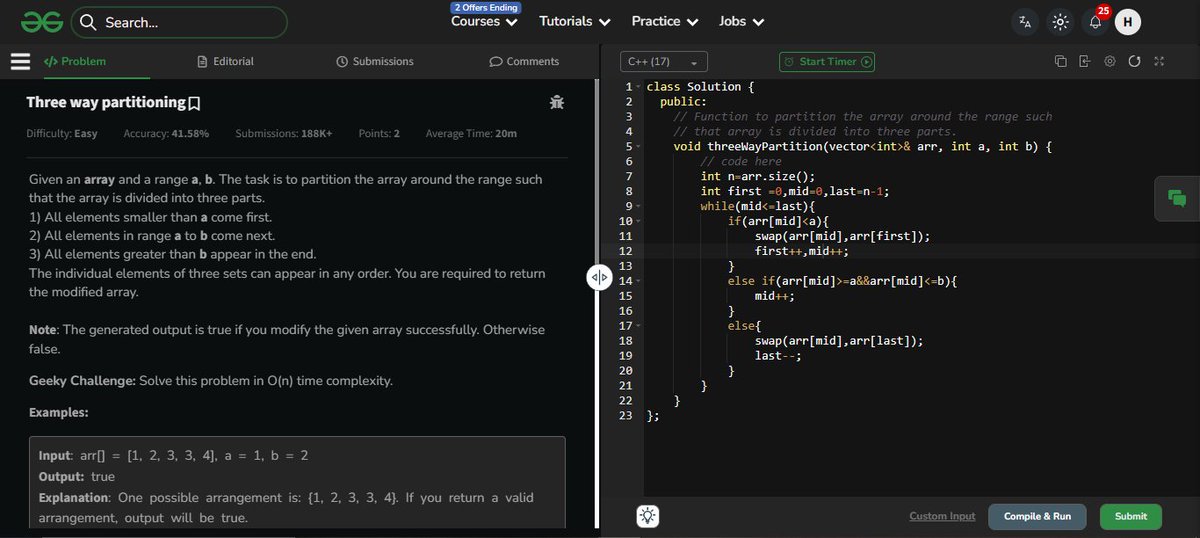Switch to the Problem tab
1200x538 pixels.
(75, 61)
